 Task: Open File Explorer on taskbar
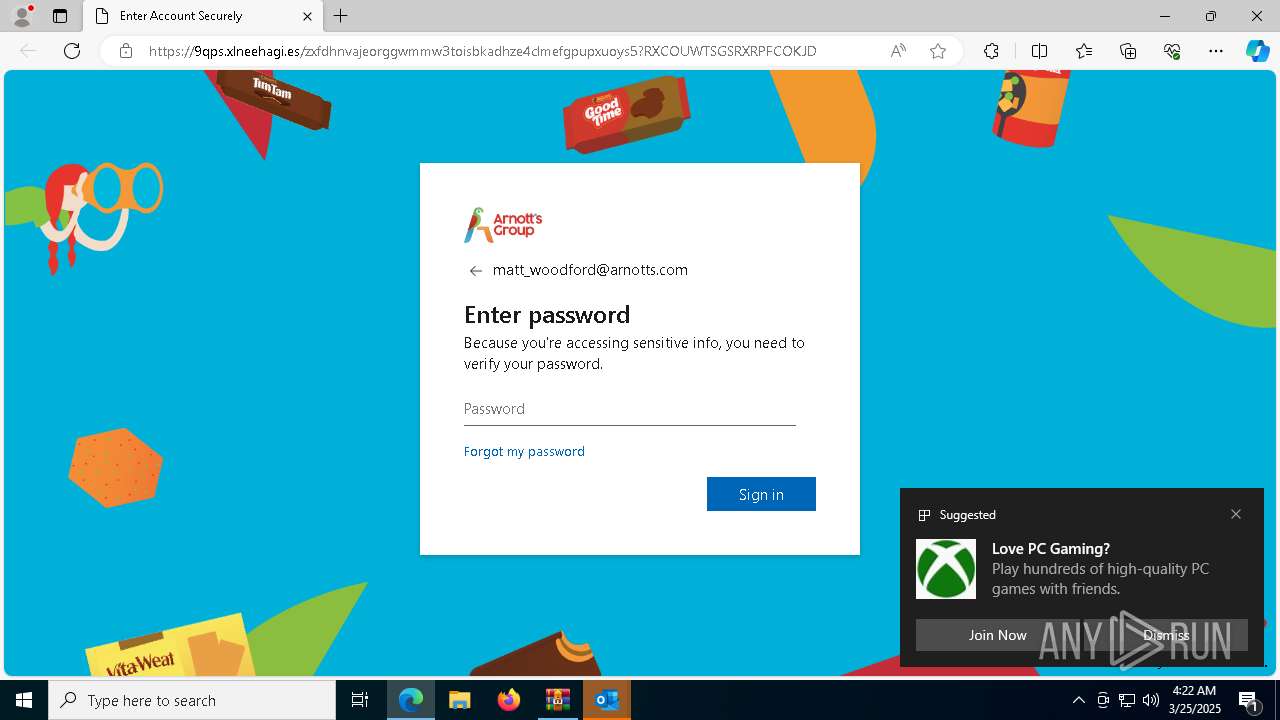pyautogui.click(x=460, y=700)
